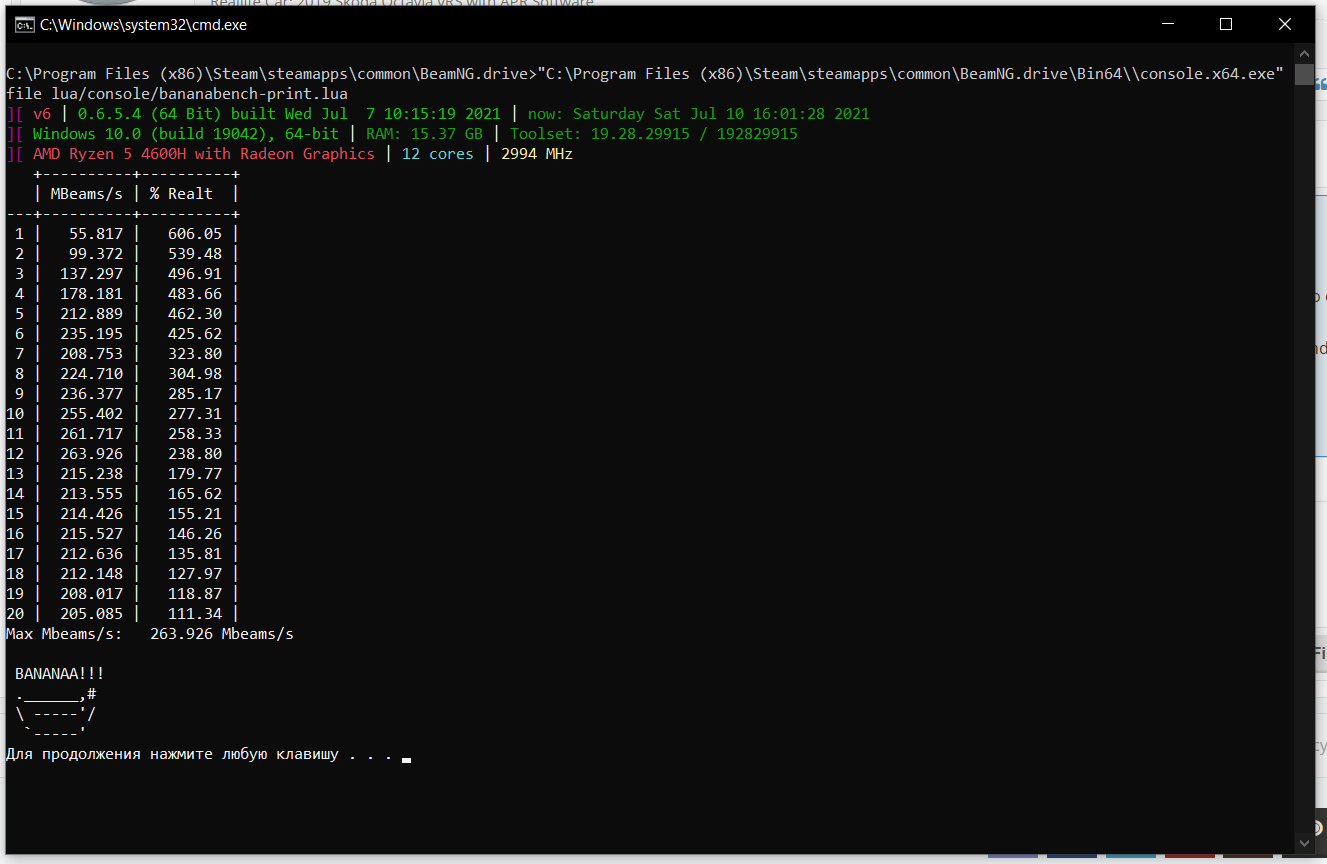Click the value 425.62 in row 6
Screen dimensions: 1327x864
tap(195, 334)
